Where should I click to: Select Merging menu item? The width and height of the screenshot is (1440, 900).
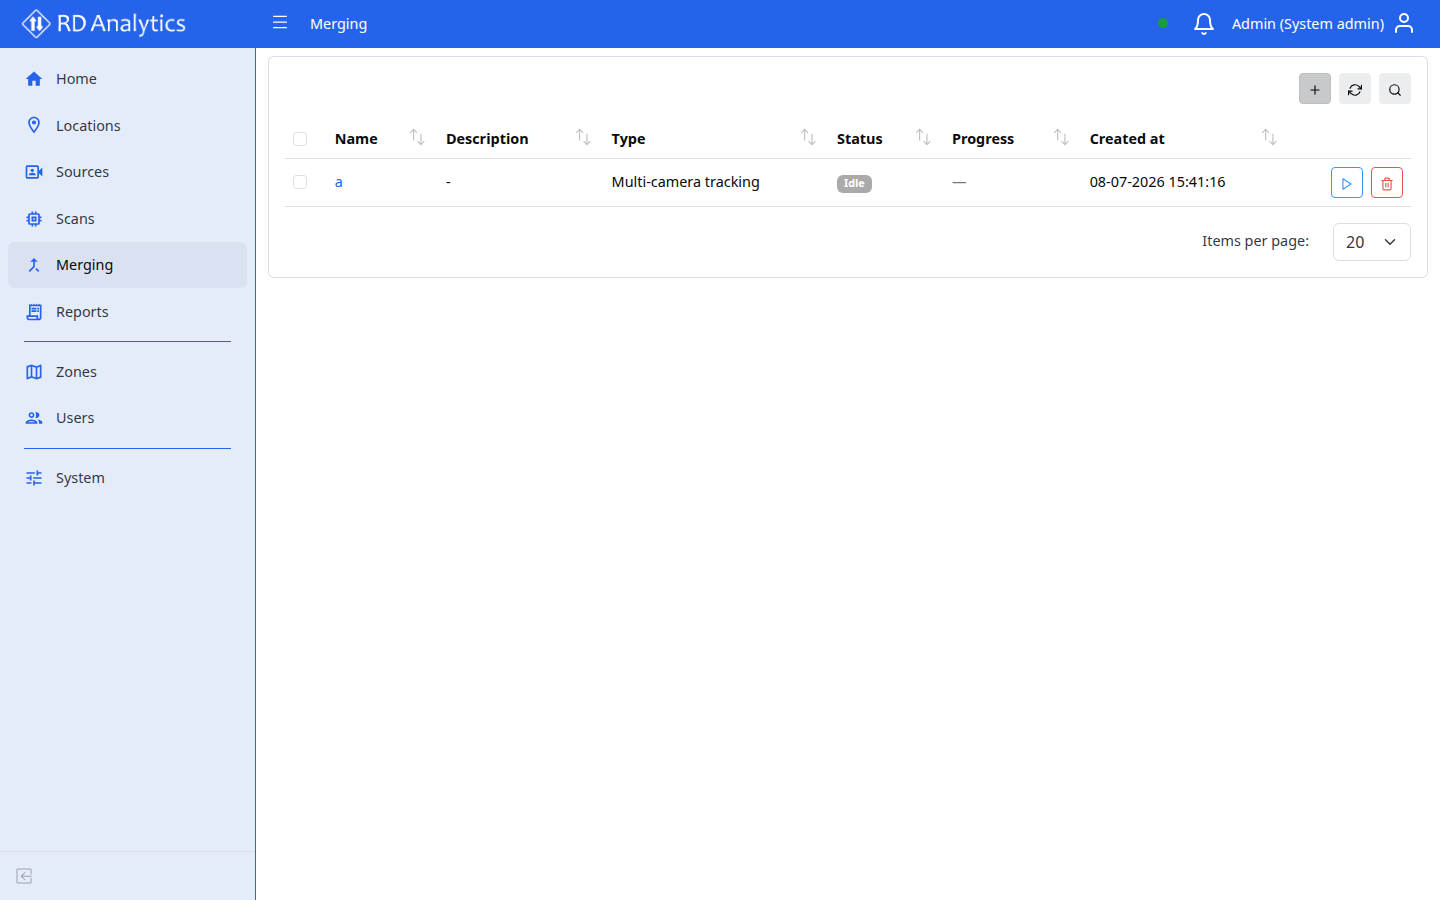tap(127, 265)
